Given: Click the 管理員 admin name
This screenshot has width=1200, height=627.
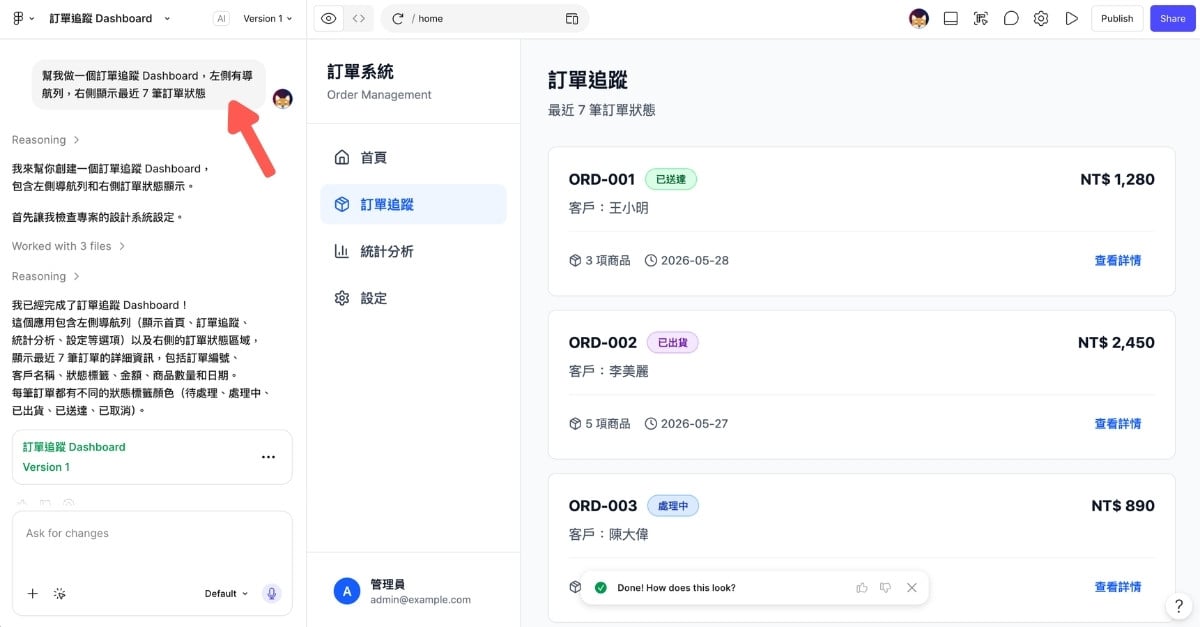Looking at the screenshot, I should pos(387,583).
